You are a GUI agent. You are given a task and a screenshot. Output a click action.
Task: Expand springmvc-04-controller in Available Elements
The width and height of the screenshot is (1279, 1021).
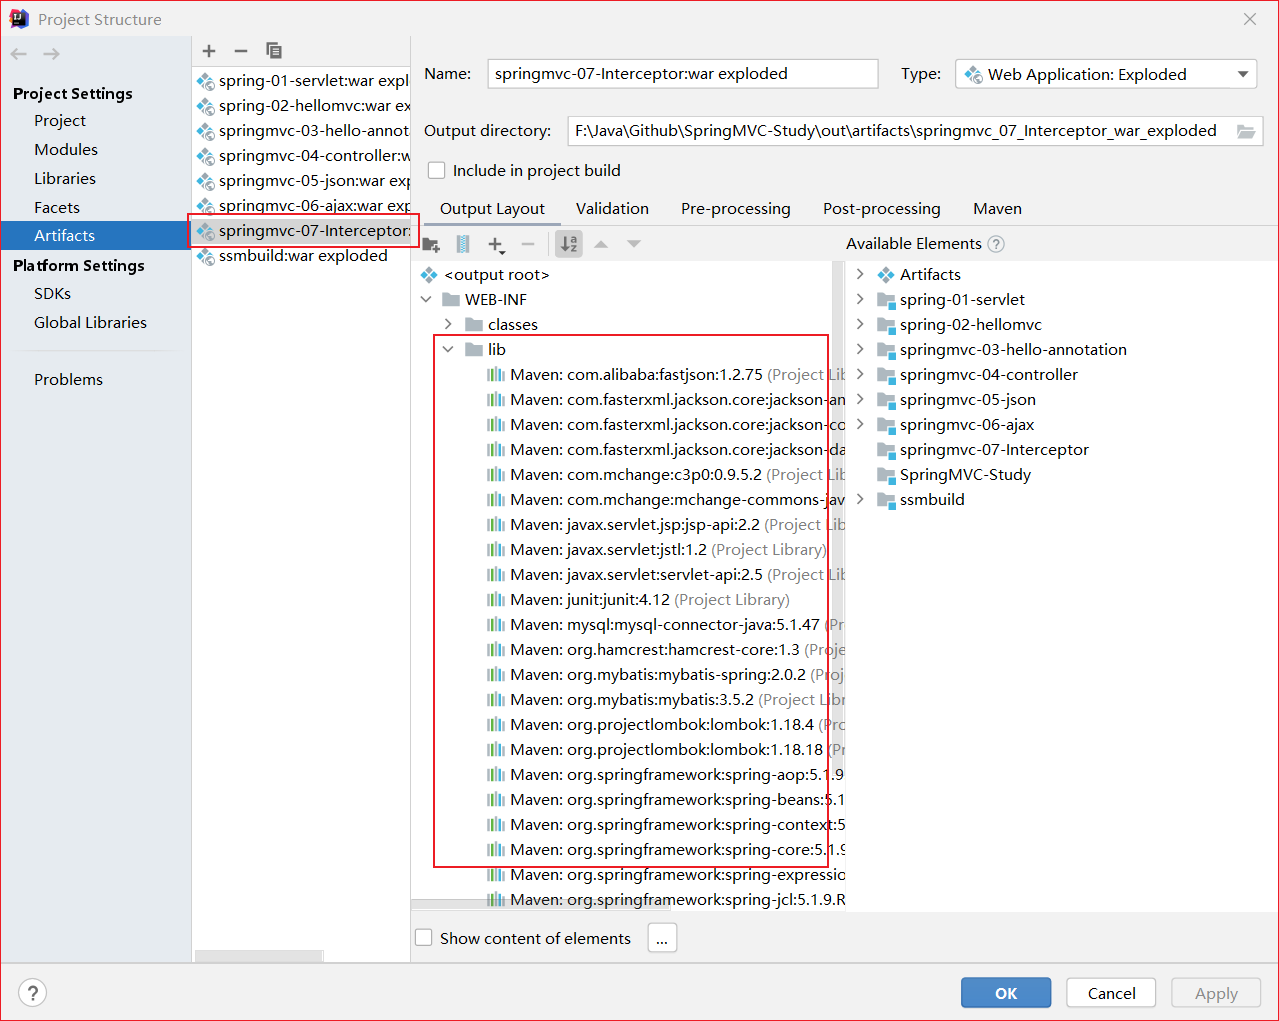point(860,374)
